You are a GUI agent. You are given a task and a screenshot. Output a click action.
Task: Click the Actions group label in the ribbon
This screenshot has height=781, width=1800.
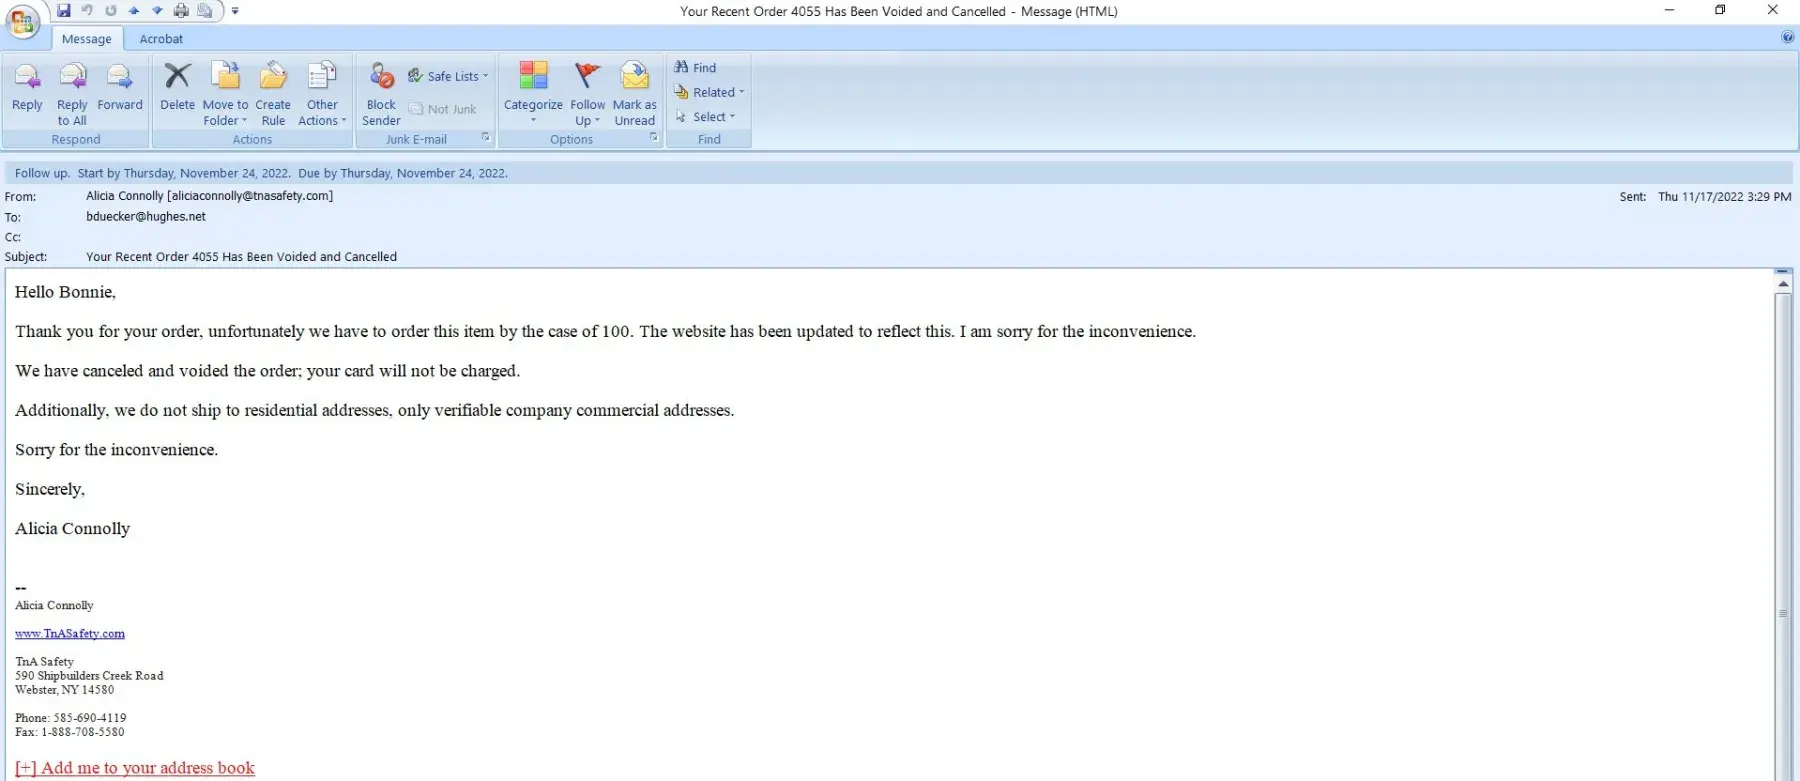[252, 140]
